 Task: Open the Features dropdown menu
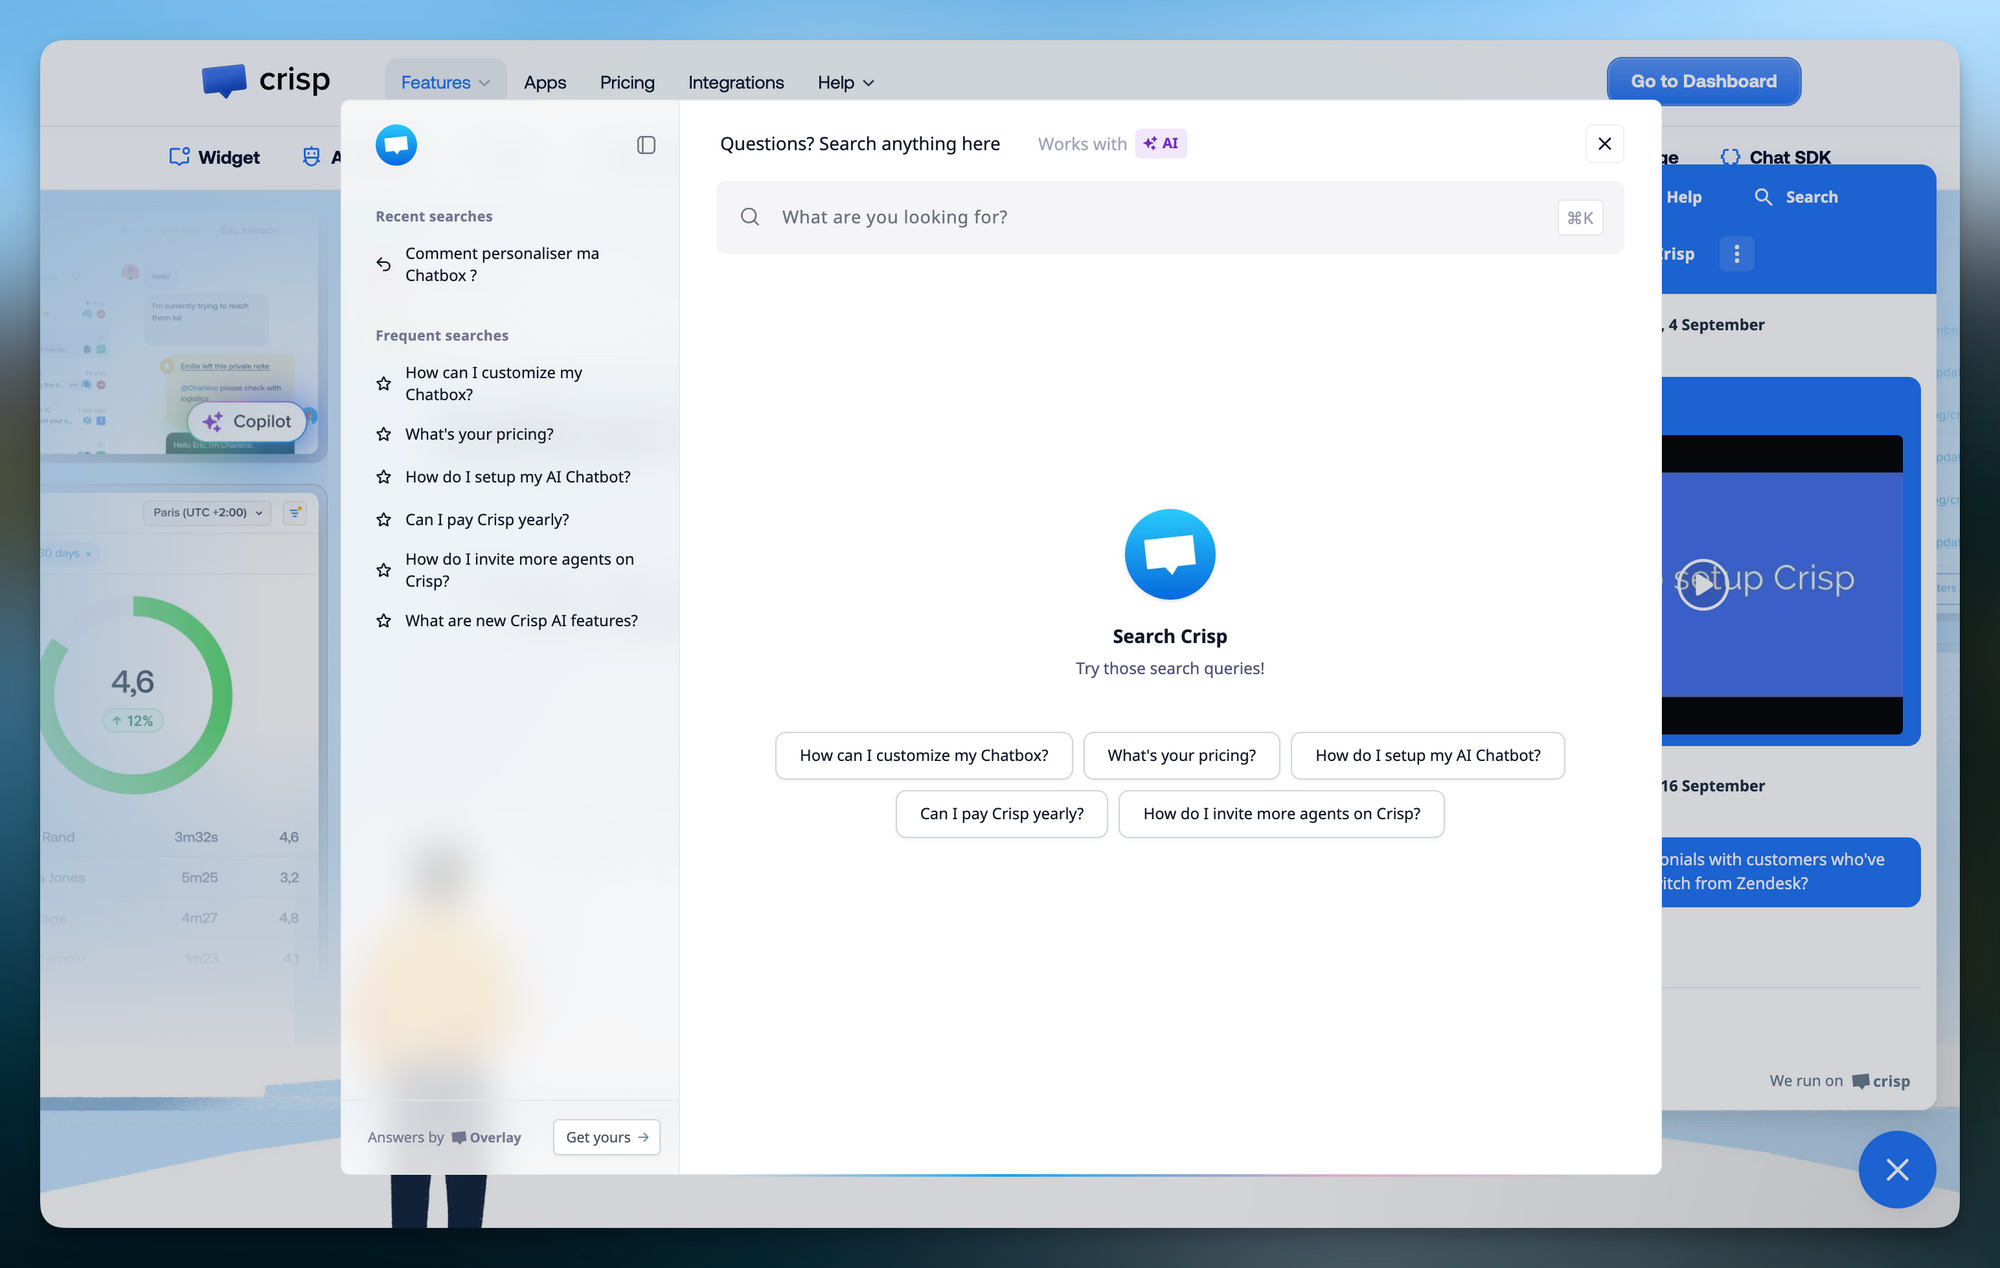[x=445, y=82]
